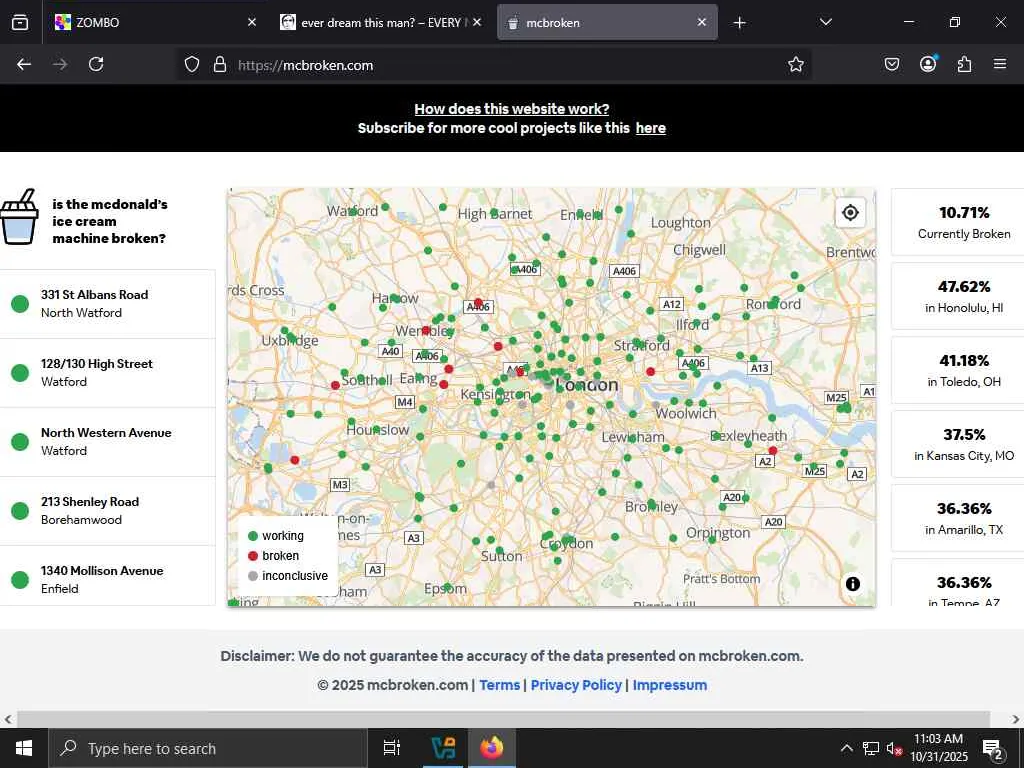Open the Firefox View recent browsing button
Viewport: 1024px width, 768px height.
point(20,22)
